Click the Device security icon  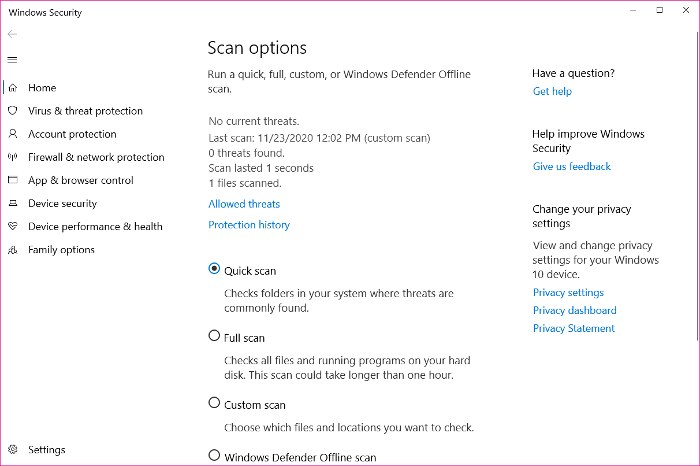pyautogui.click(x=12, y=203)
